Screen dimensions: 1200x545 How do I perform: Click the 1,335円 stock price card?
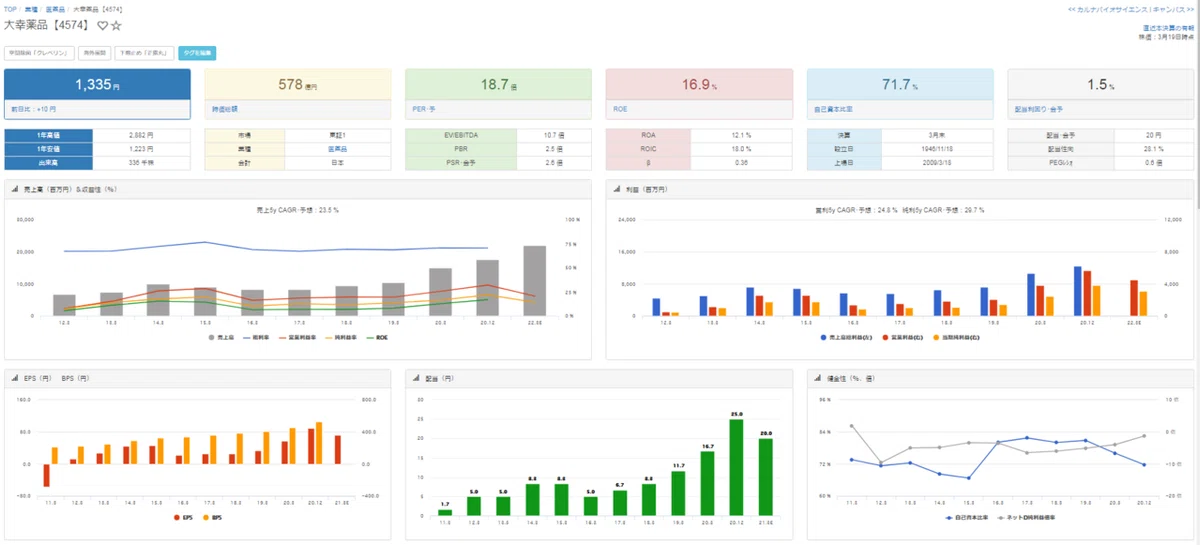97,94
